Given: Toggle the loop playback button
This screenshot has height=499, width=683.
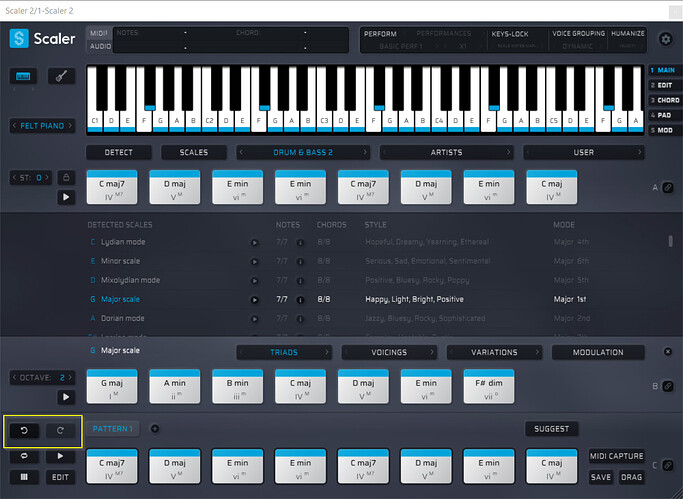Looking at the screenshot, I should (24, 455).
